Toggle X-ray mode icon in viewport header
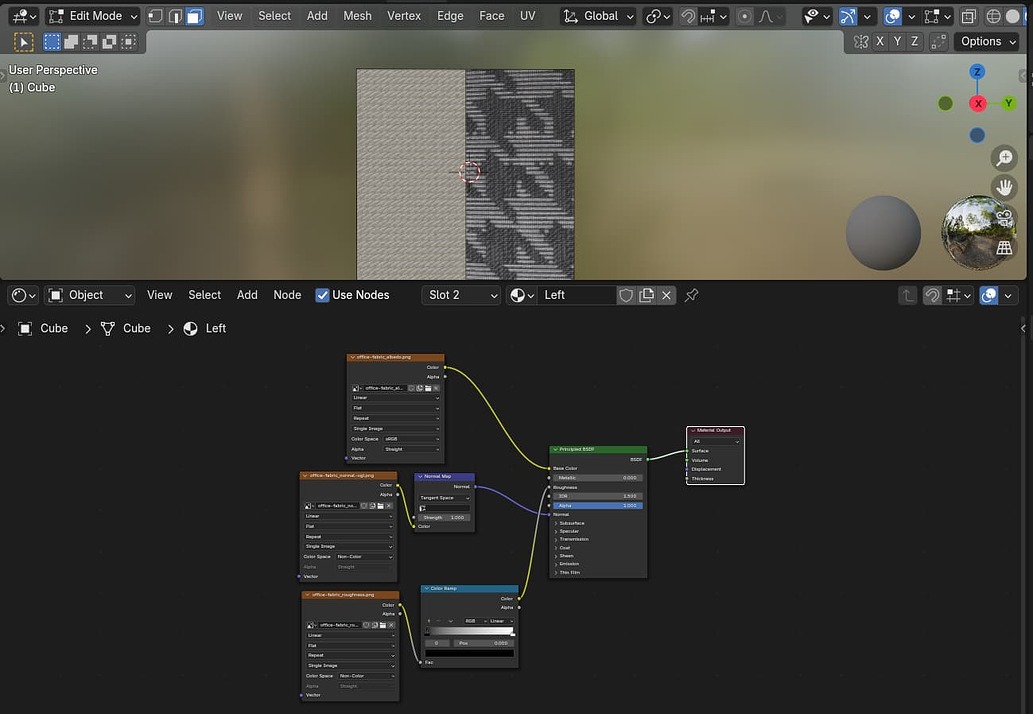 click(968, 16)
